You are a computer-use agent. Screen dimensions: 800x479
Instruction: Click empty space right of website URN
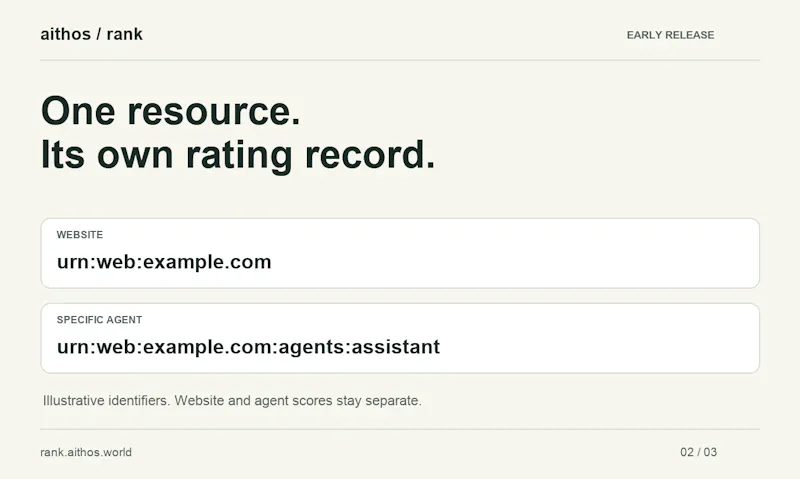(x=510, y=262)
